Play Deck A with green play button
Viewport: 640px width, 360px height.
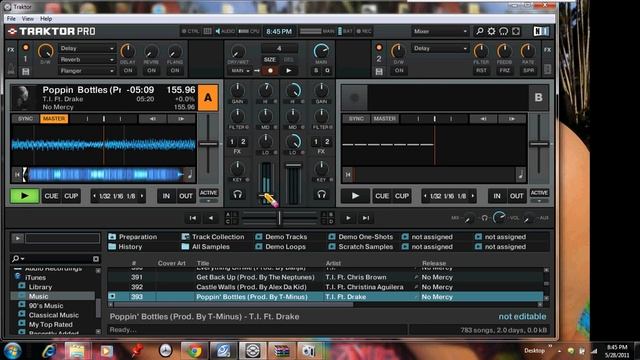coord(24,196)
